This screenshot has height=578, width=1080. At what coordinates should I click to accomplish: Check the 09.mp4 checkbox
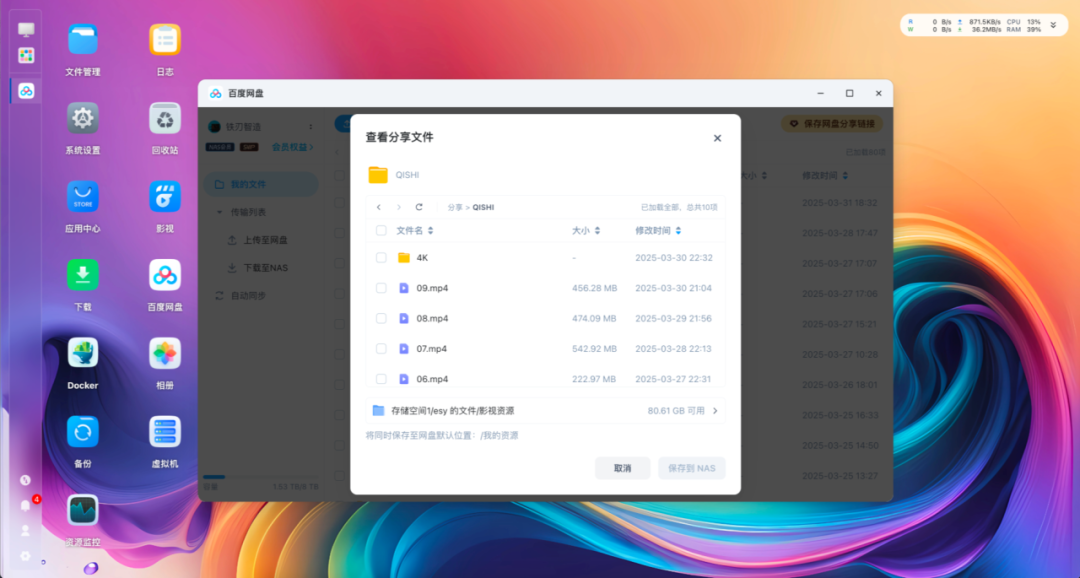tap(381, 288)
